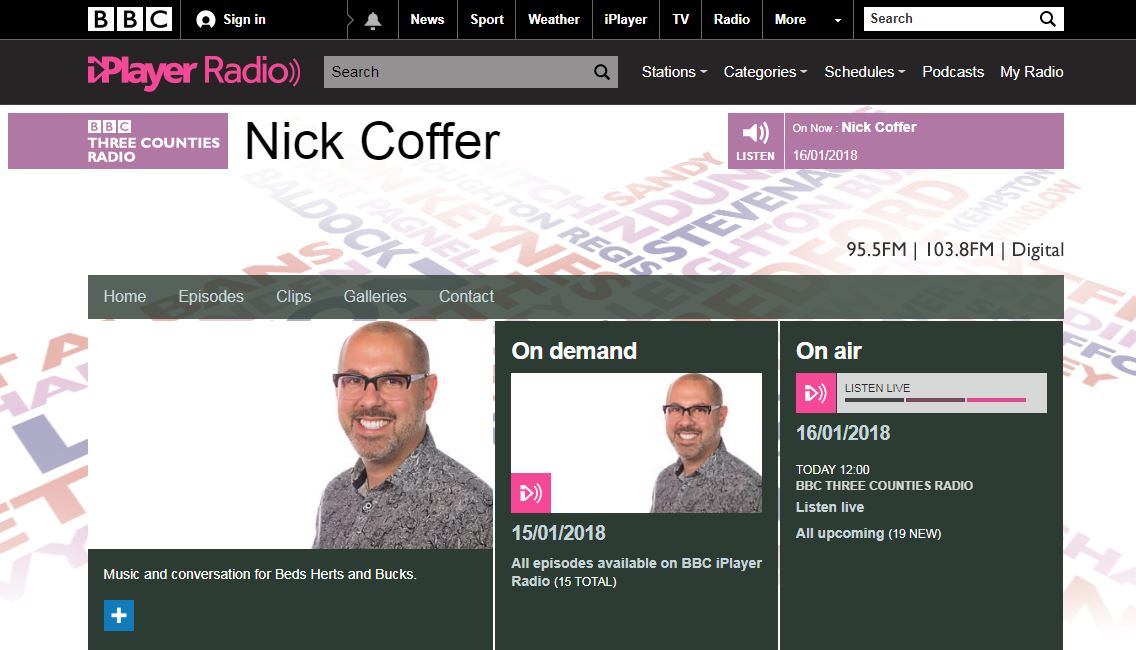Click the On demand heading

(x=574, y=351)
